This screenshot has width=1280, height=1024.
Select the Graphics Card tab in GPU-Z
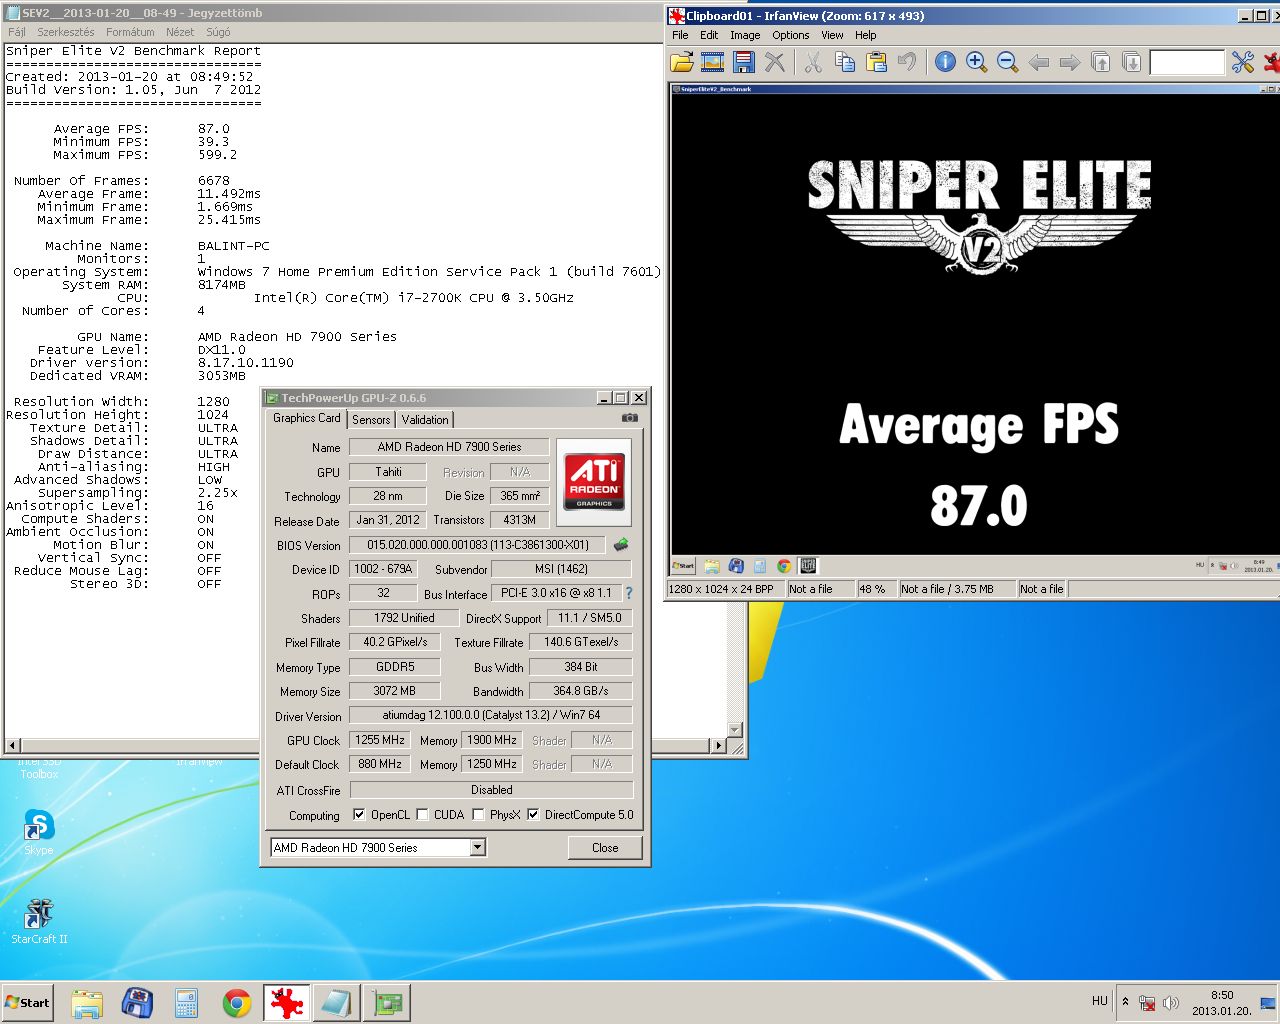coord(307,418)
